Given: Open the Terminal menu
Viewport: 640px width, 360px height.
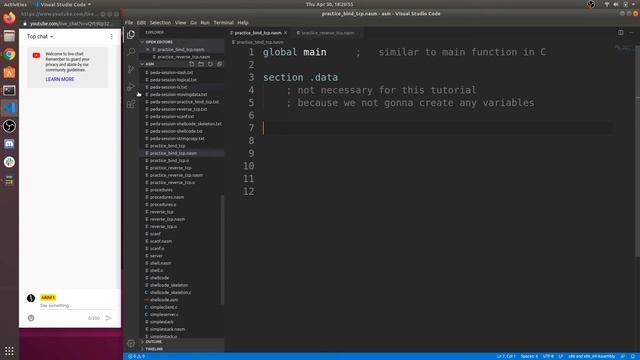Looking at the screenshot, I should click(x=223, y=23).
